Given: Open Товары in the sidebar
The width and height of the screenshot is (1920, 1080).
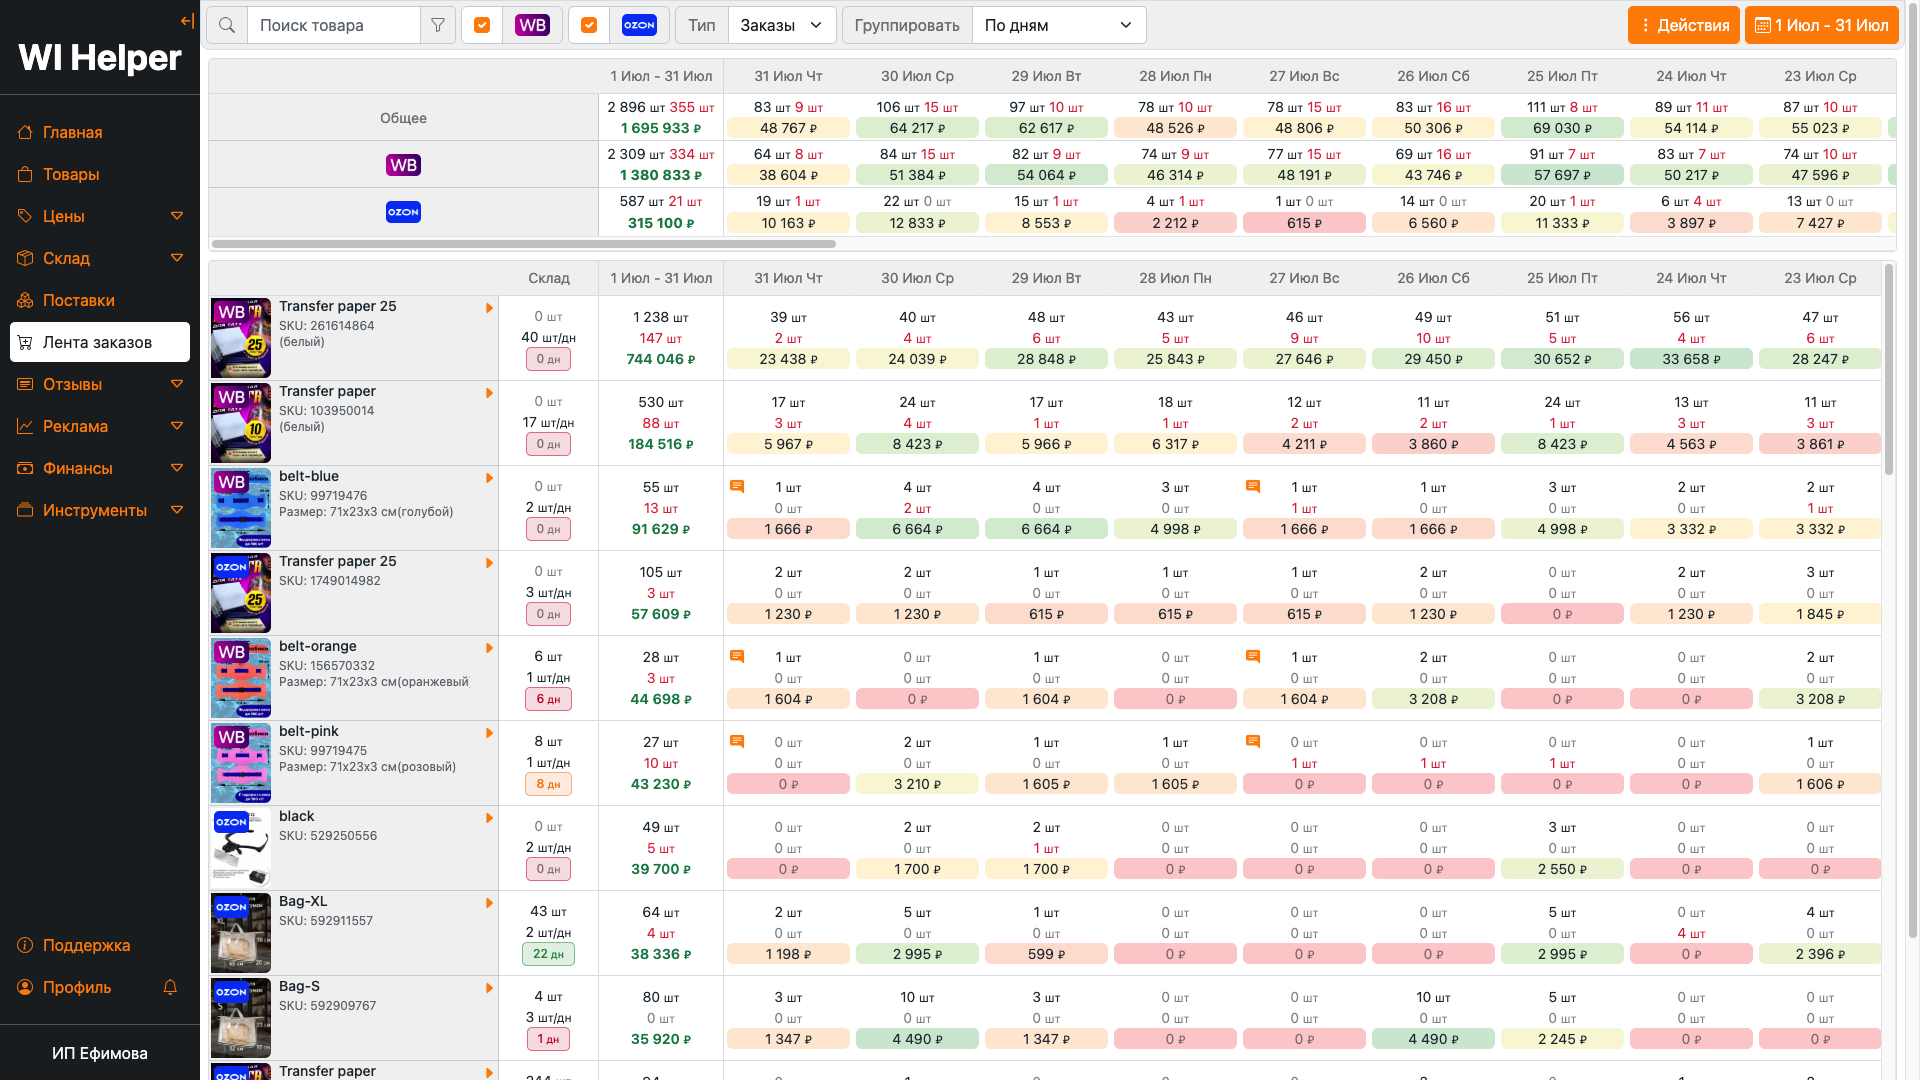Looking at the screenshot, I should point(71,174).
